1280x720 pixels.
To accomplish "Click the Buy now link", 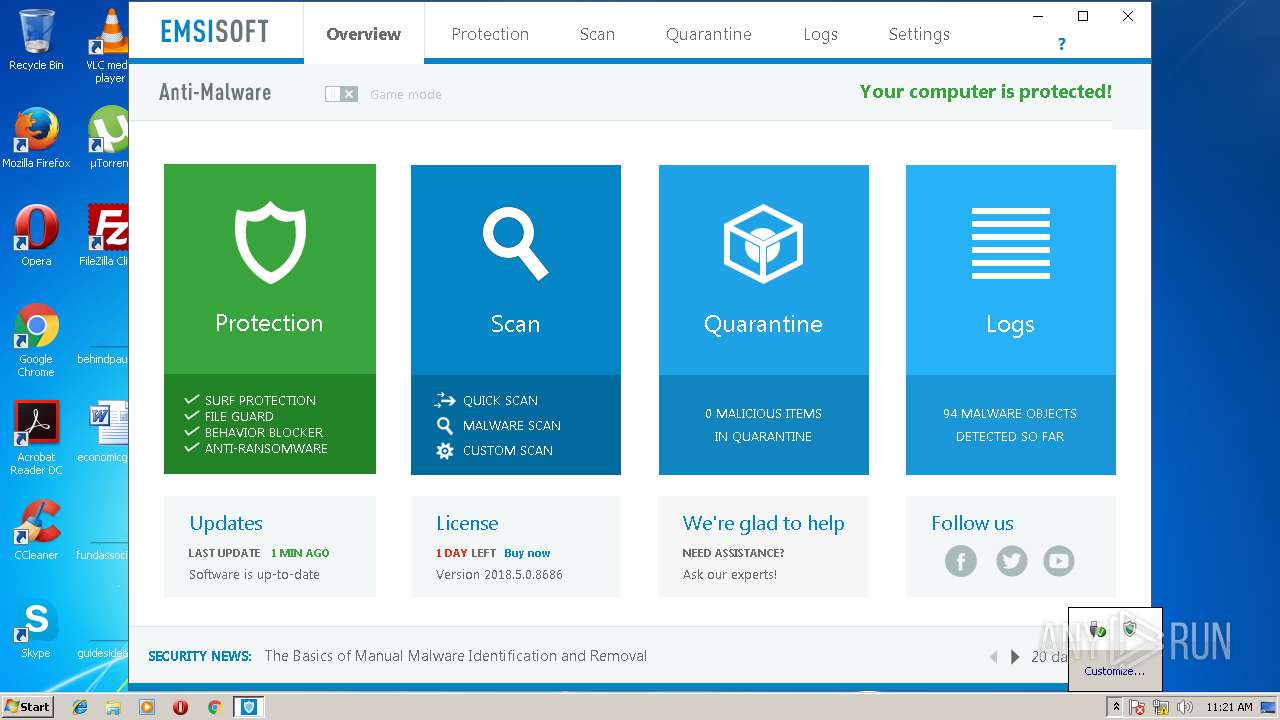I will pos(527,553).
